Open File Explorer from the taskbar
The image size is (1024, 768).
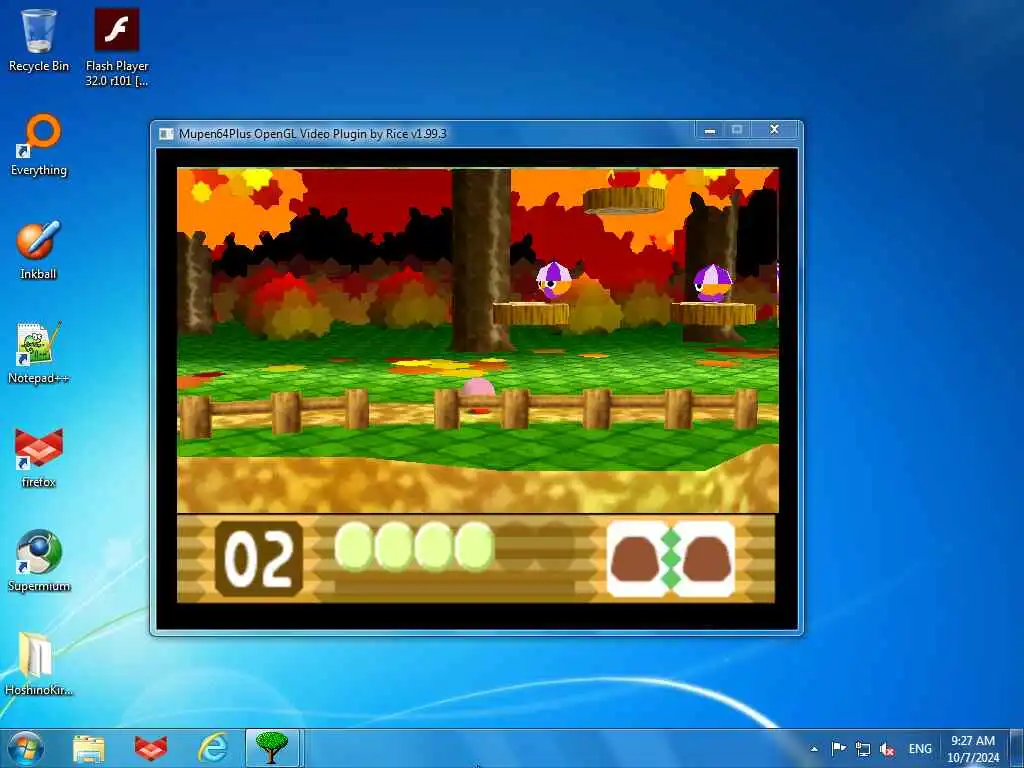(x=89, y=748)
